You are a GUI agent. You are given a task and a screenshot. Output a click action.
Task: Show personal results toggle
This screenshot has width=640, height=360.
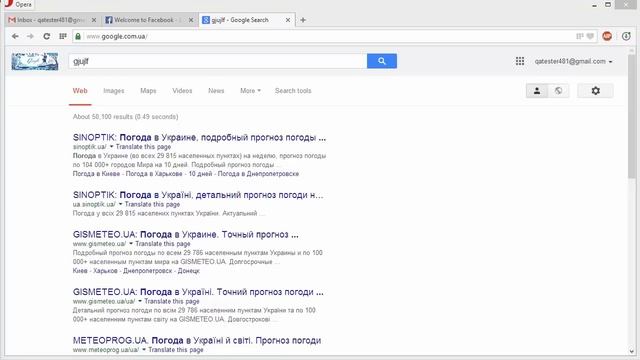point(537,91)
